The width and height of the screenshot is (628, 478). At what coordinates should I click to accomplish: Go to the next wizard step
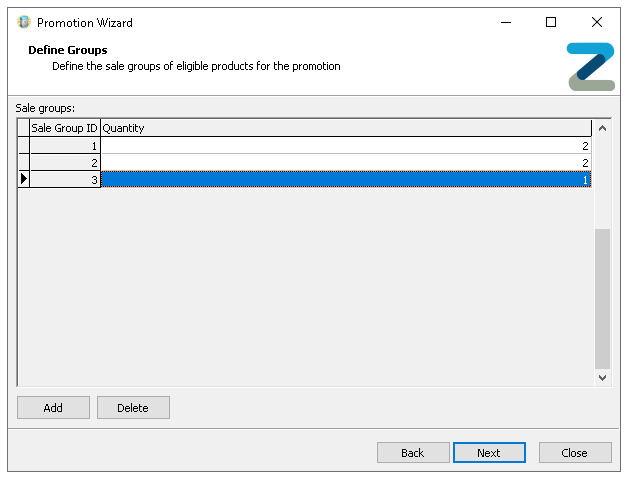pyautogui.click(x=489, y=453)
